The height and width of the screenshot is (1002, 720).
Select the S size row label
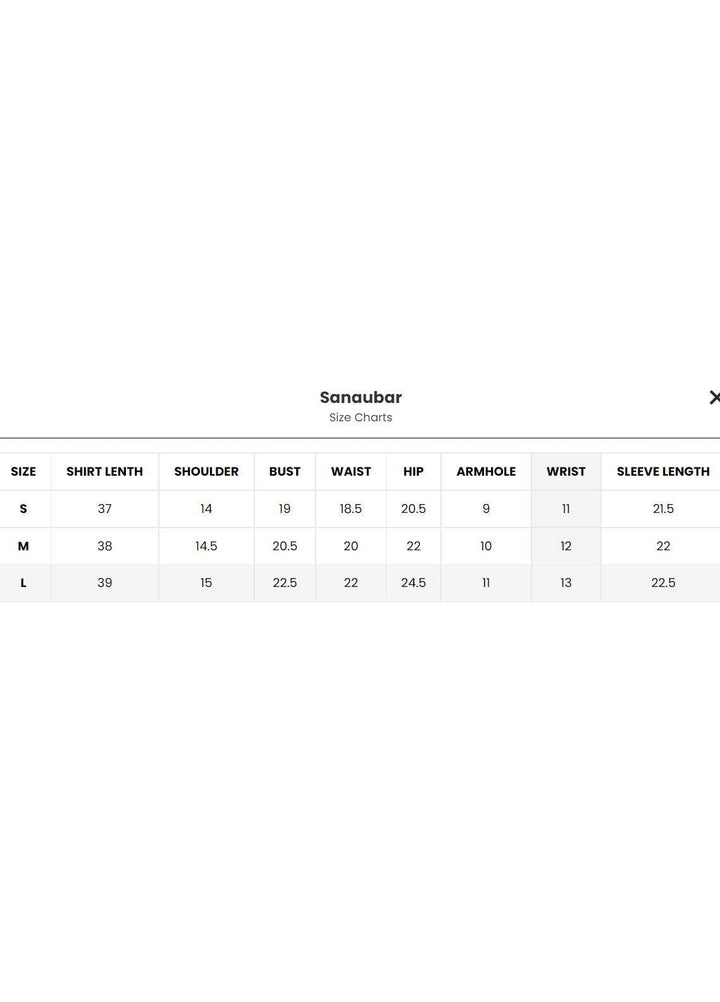(x=23, y=509)
